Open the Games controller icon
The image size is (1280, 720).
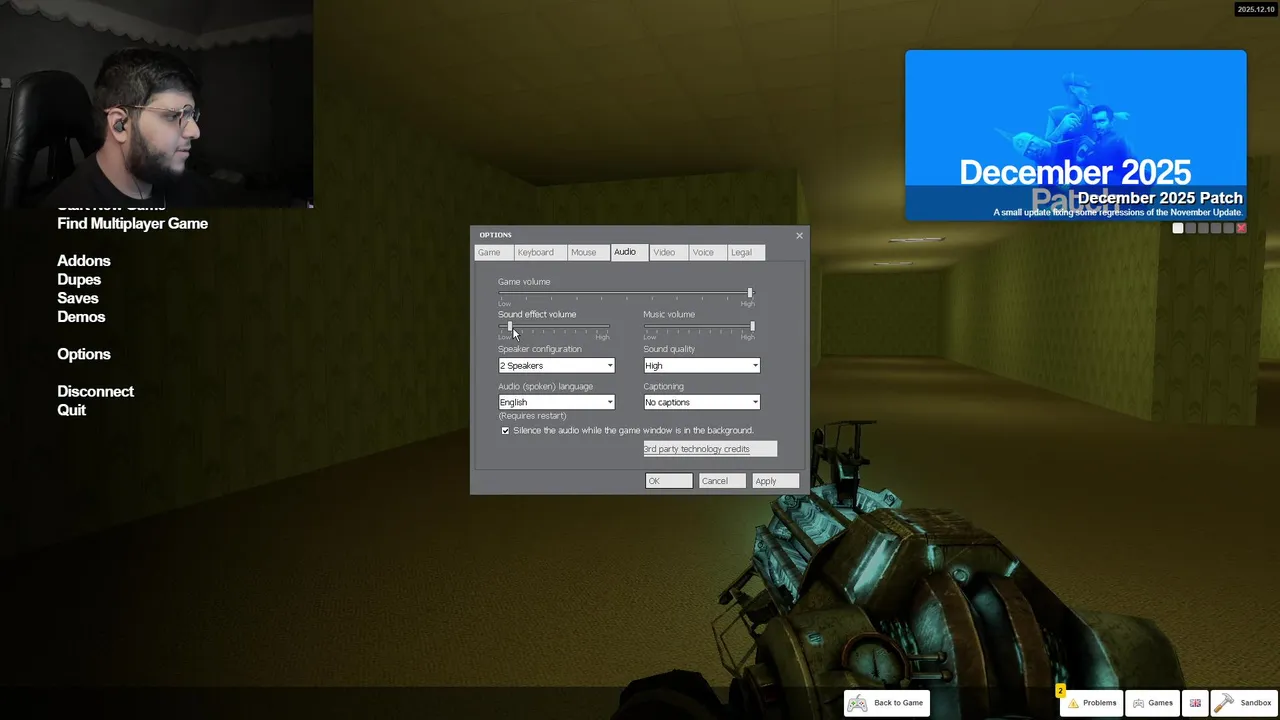point(1138,703)
